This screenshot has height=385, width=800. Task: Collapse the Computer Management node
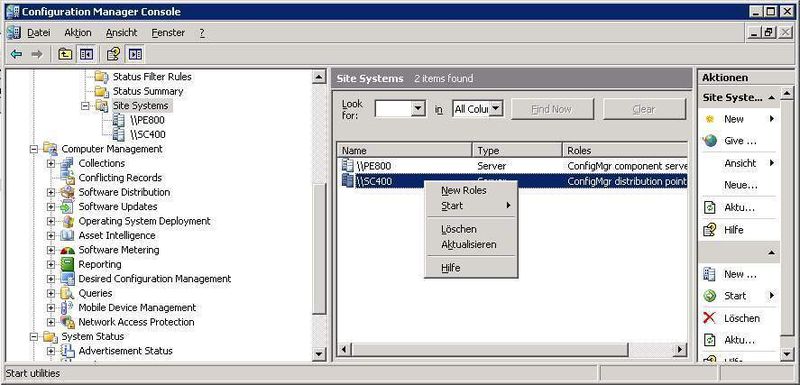34,149
